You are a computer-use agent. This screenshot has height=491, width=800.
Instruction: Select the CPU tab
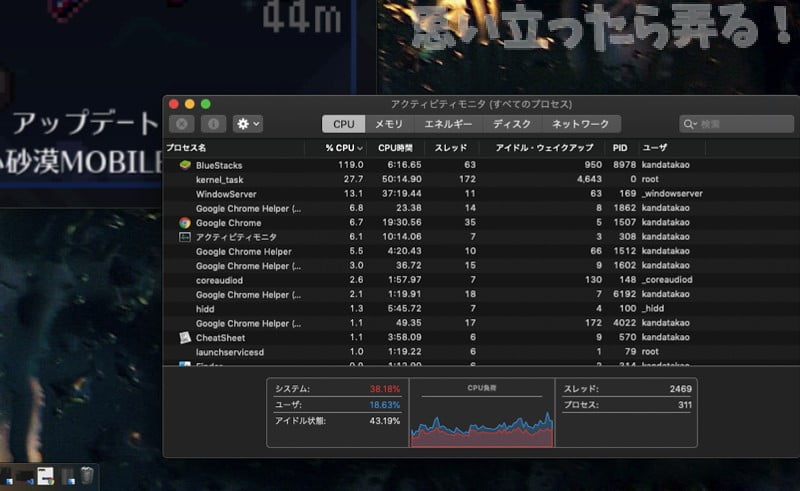343,124
